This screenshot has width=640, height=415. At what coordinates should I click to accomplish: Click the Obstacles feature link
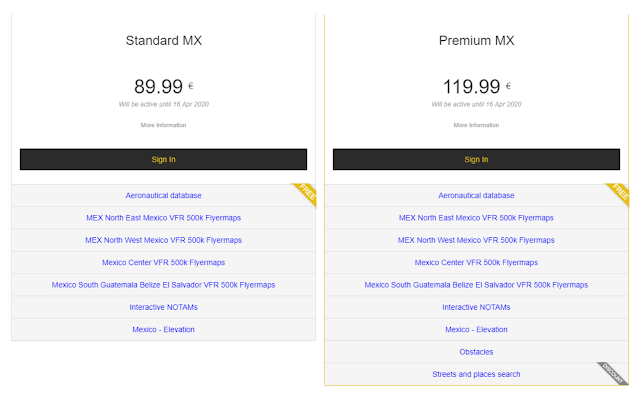click(476, 352)
